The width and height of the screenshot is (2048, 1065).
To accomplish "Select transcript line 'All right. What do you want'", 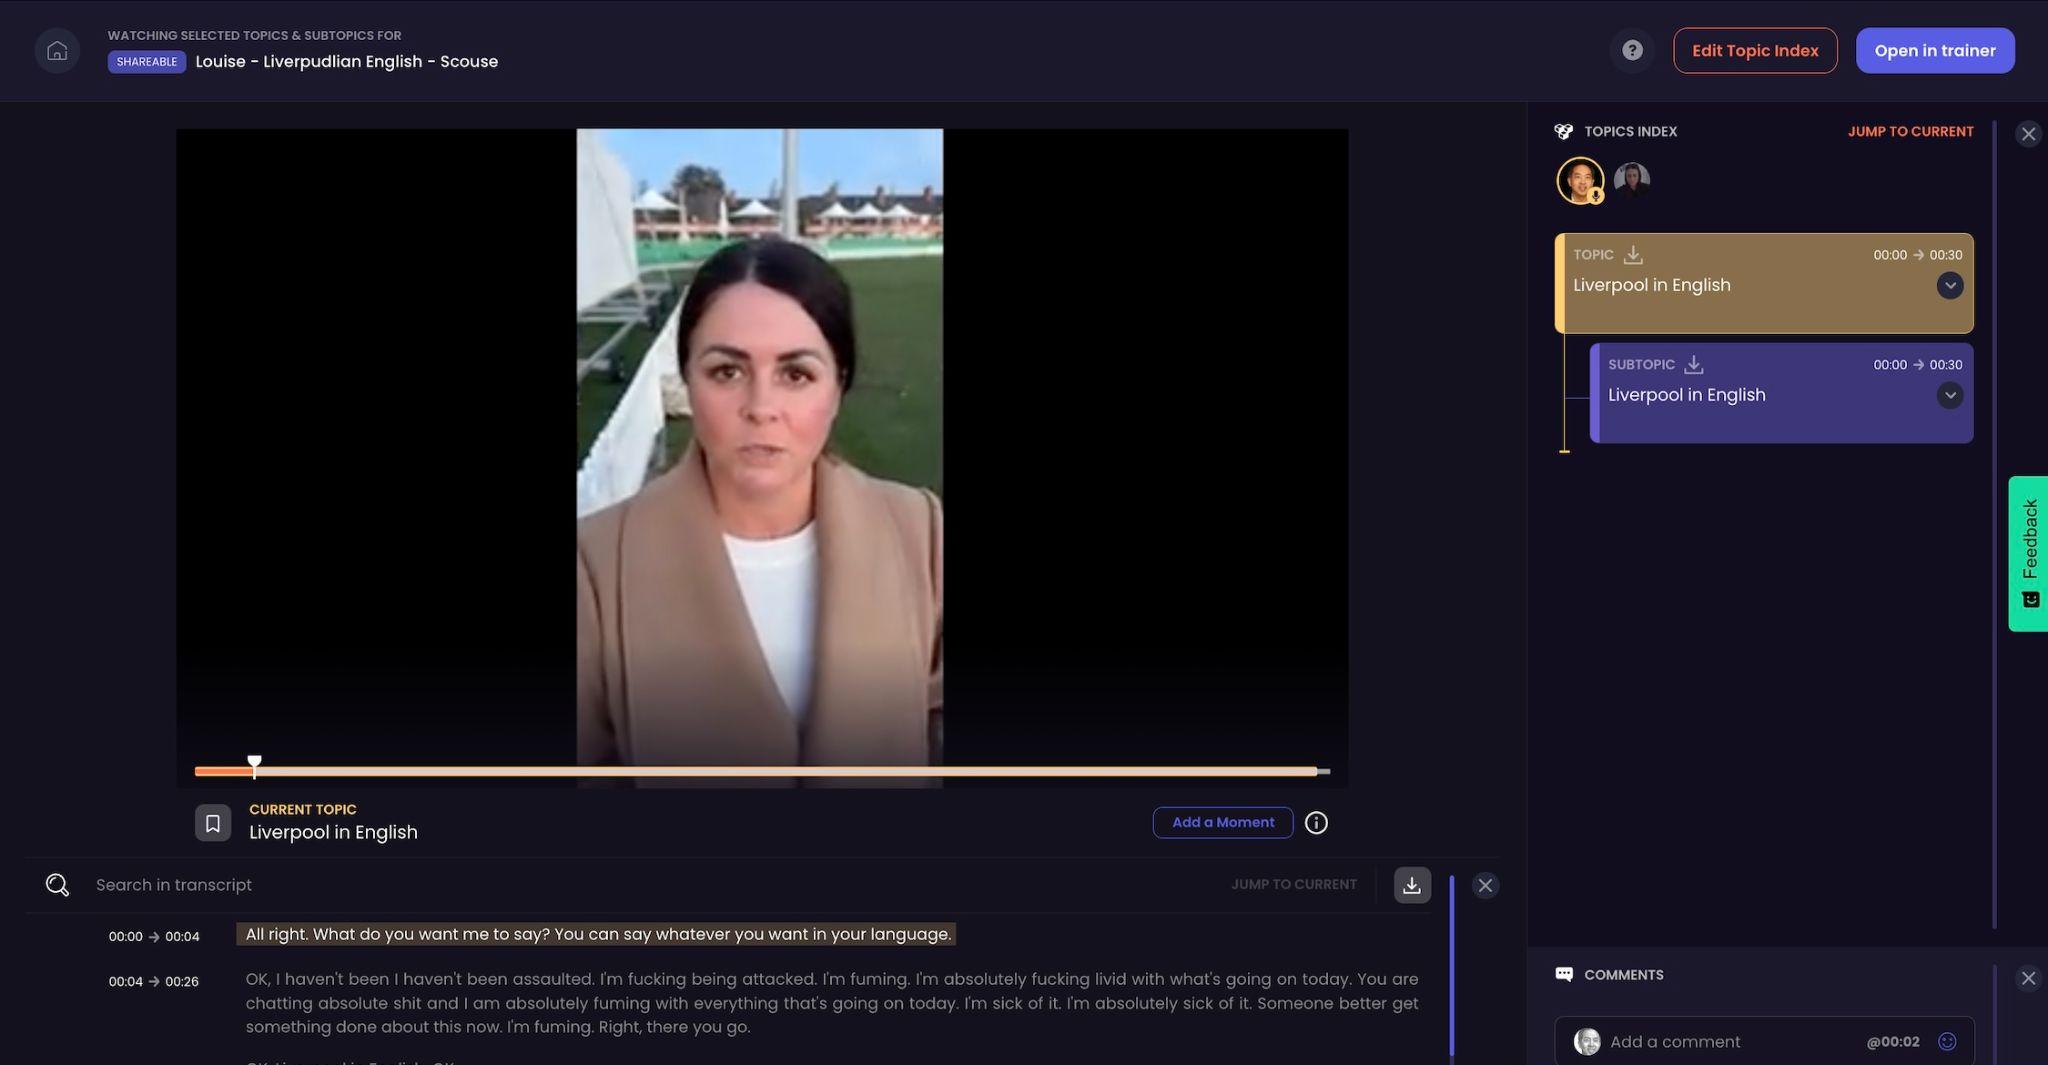I will pos(597,934).
